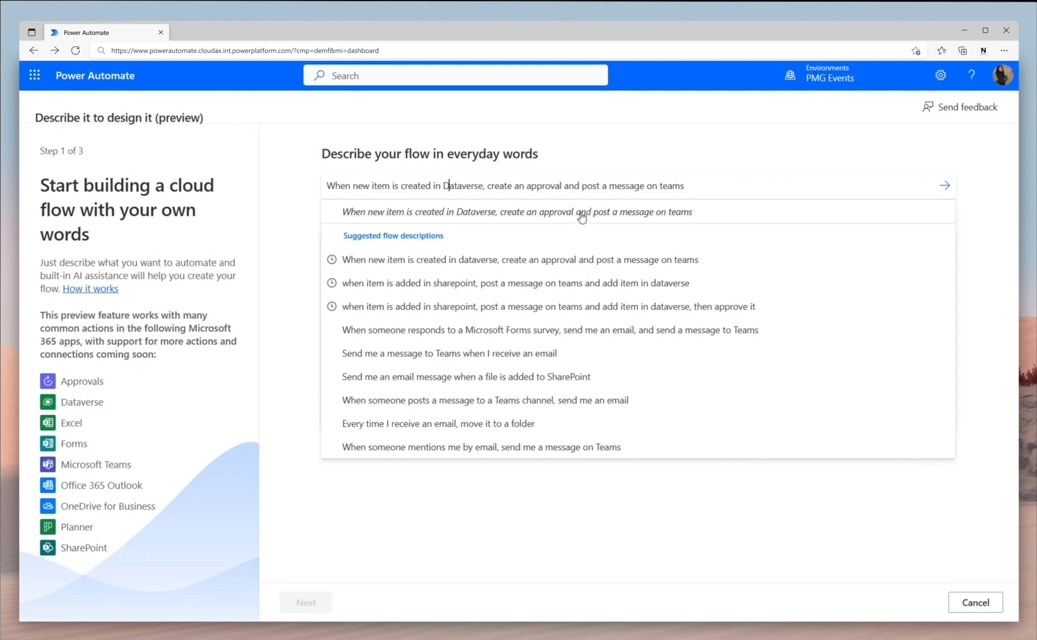Open the tab actions menu icon

click(31, 32)
